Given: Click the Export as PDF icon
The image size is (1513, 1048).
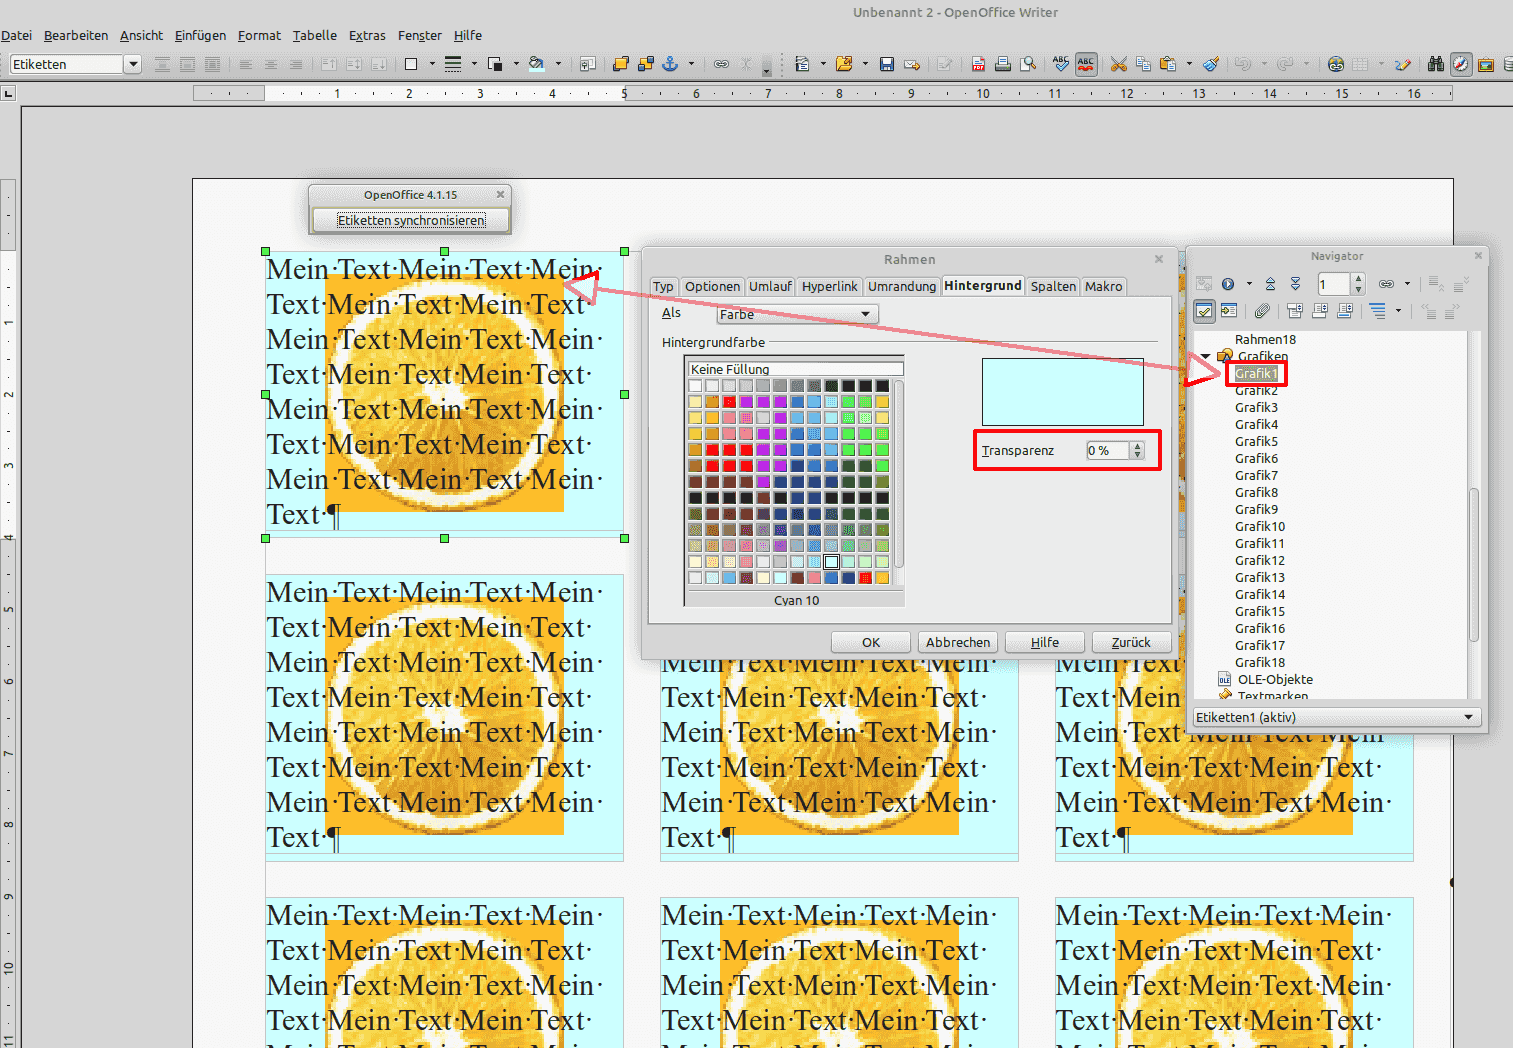Looking at the screenshot, I should pyautogui.click(x=978, y=64).
